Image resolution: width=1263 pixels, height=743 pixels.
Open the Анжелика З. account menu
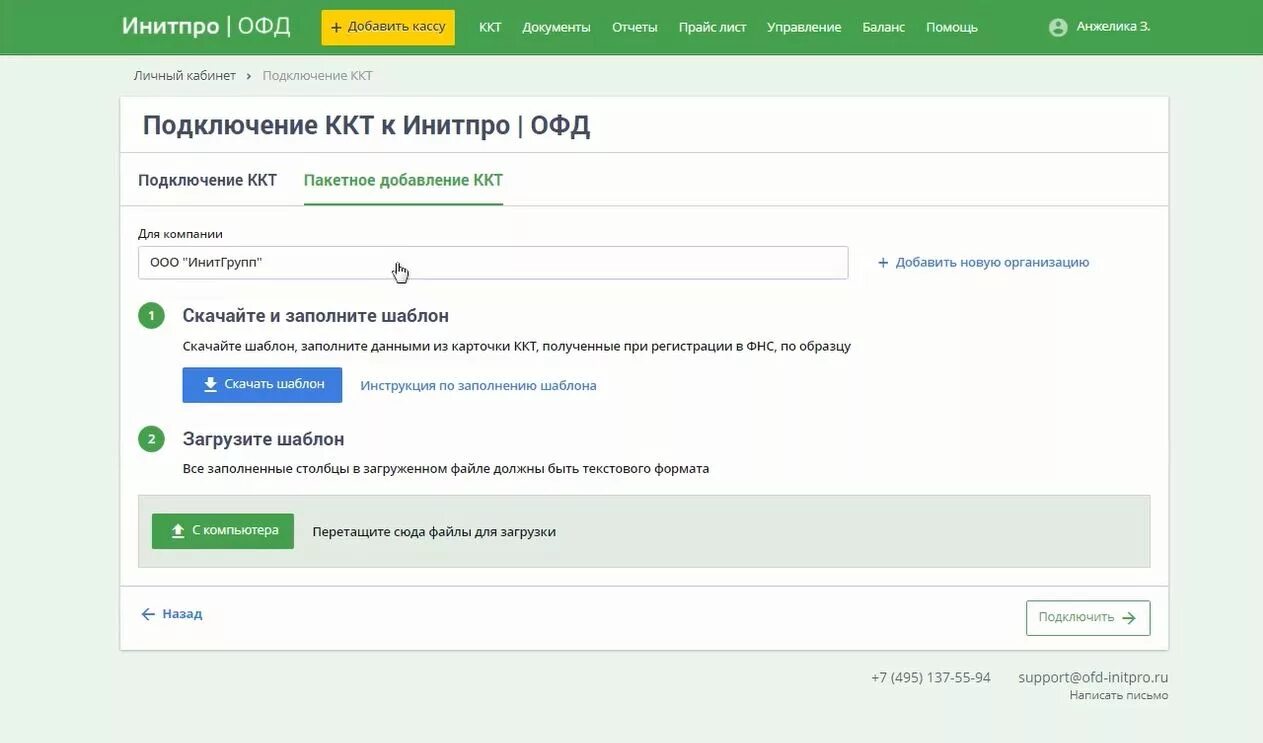point(1099,27)
